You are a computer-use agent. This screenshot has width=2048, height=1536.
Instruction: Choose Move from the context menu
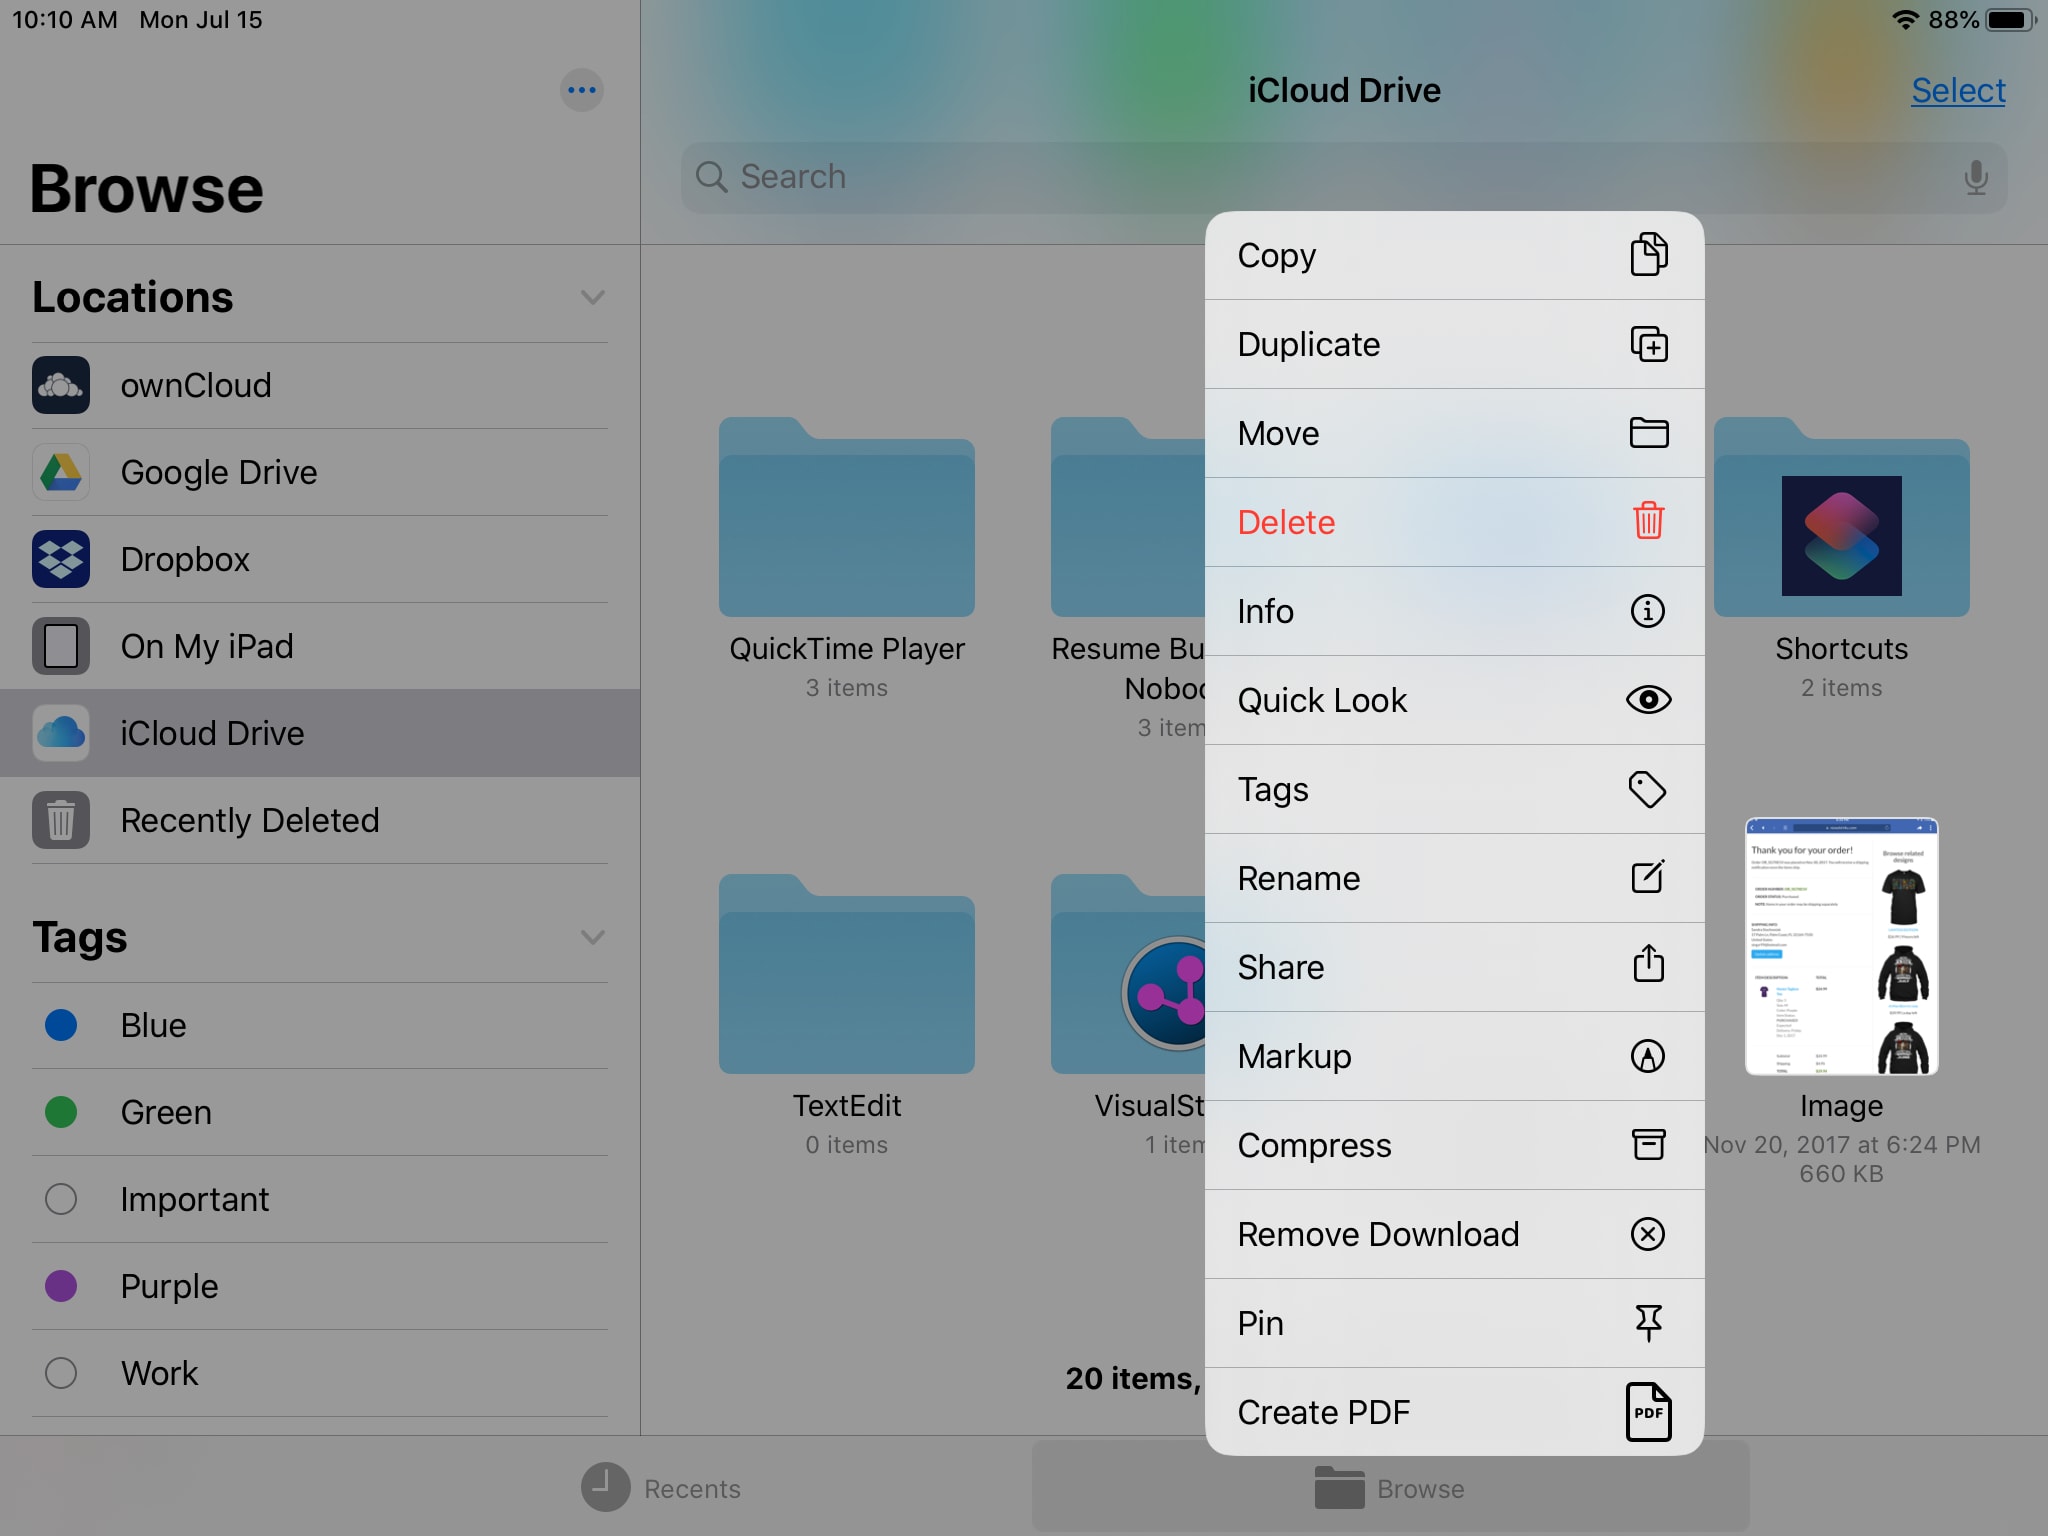tap(1454, 433)
